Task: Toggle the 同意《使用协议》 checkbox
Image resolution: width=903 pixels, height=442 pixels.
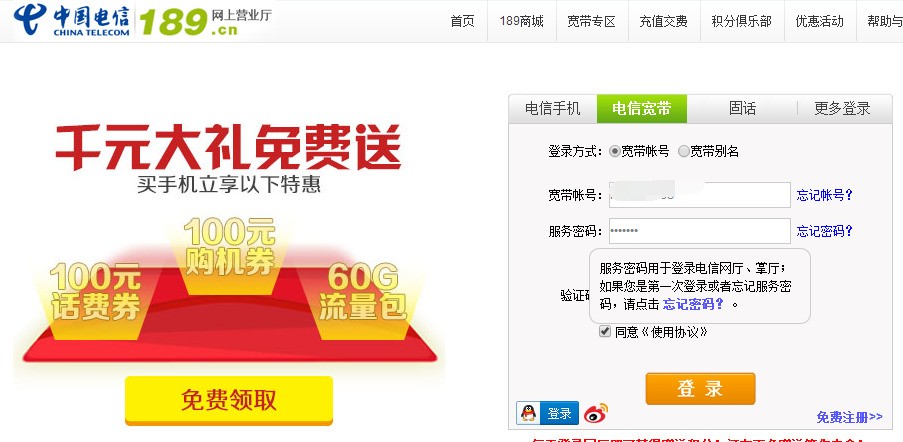Action: tap(605, 332)
